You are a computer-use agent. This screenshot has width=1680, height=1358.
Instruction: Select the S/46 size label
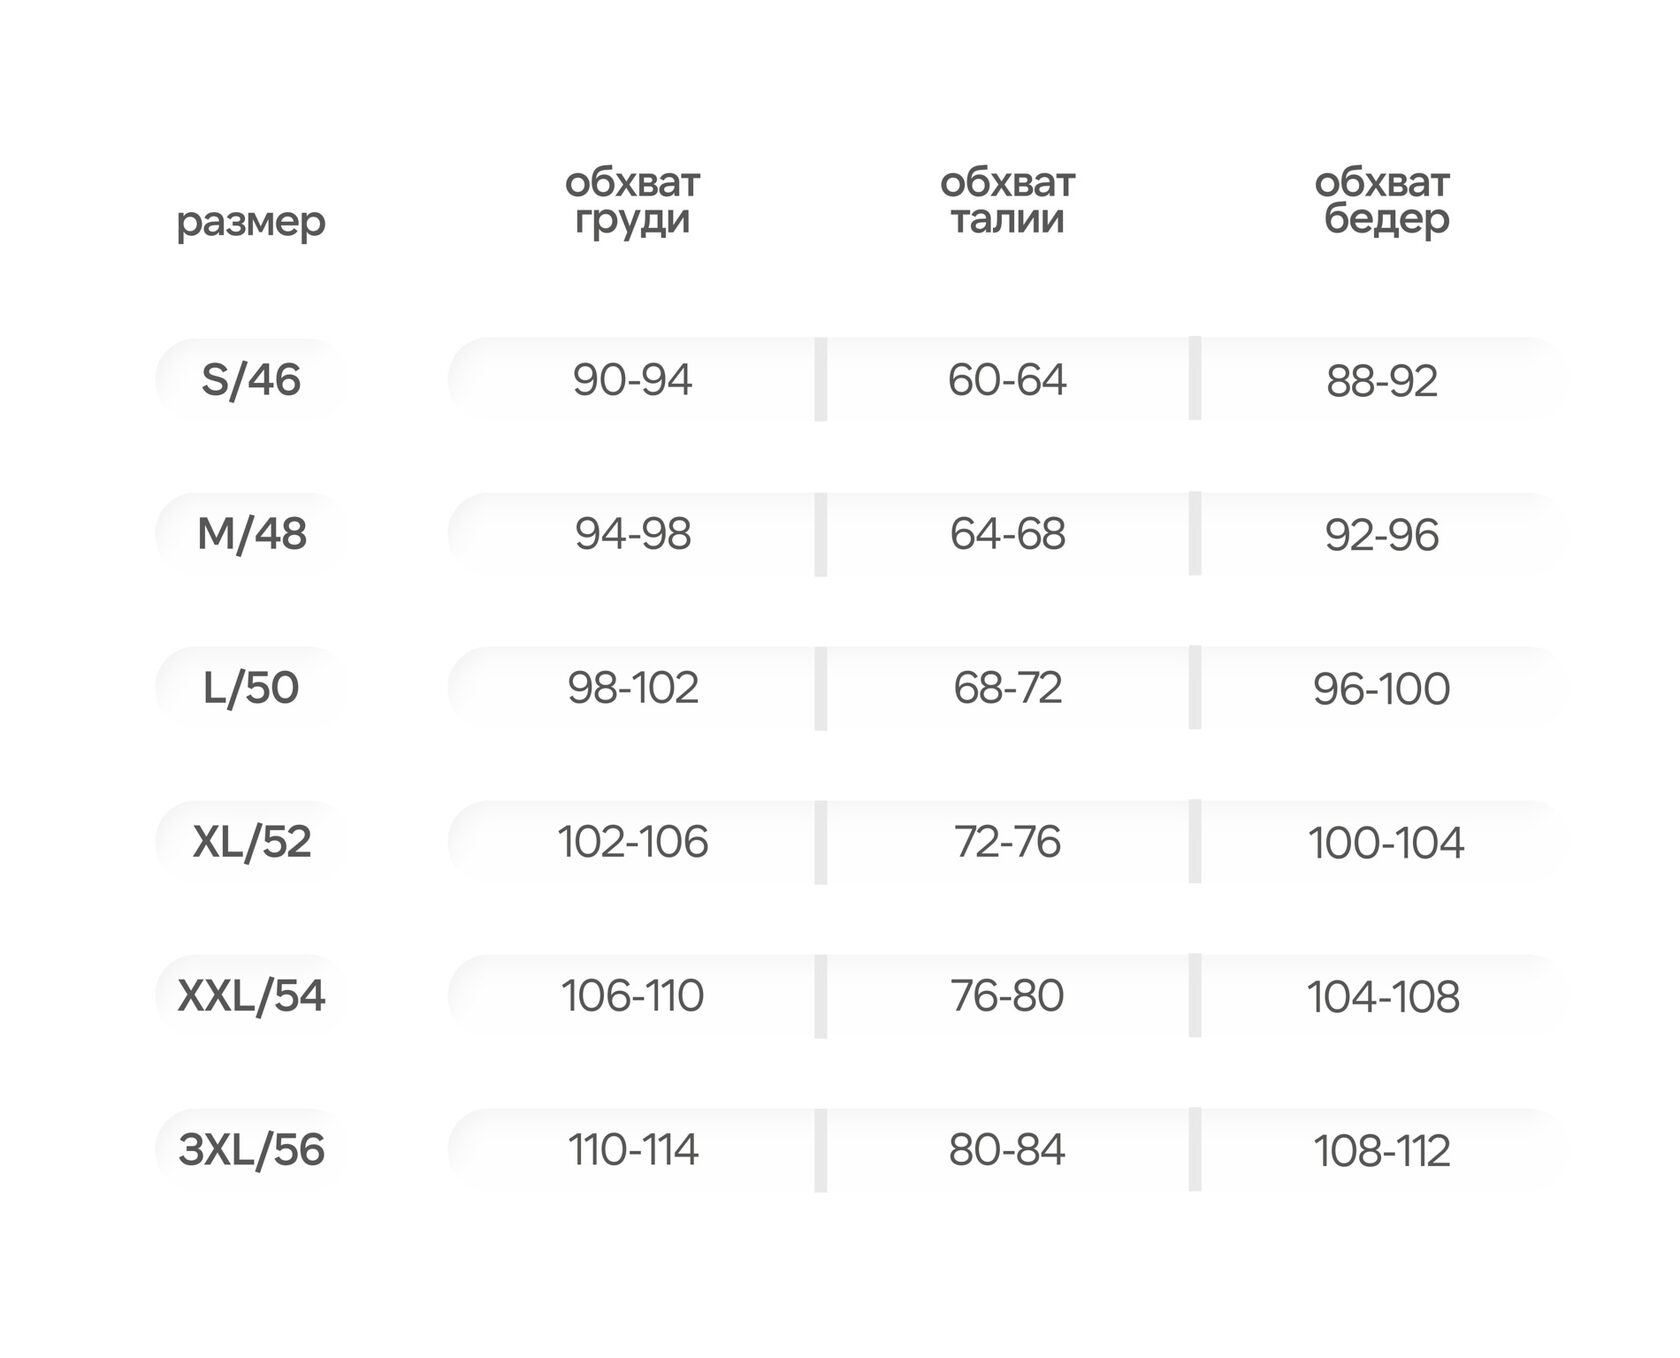click(x=251, y=380)
